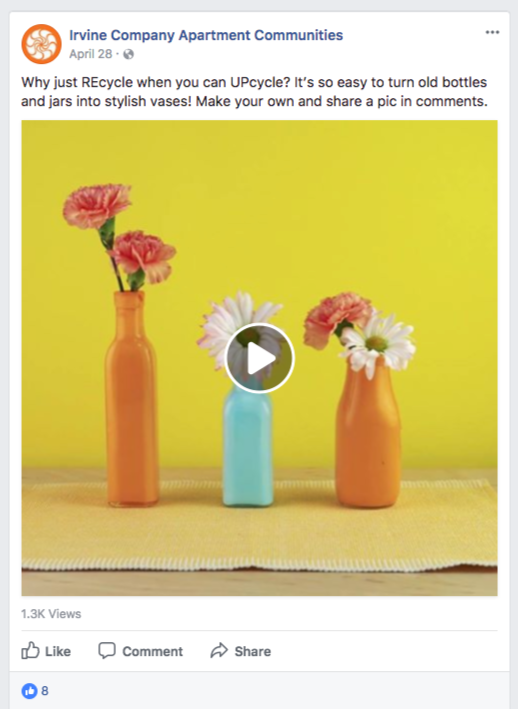Click the blue like reaction badge
This screenshot has height=709, width=518.
(x=29, y=690)
